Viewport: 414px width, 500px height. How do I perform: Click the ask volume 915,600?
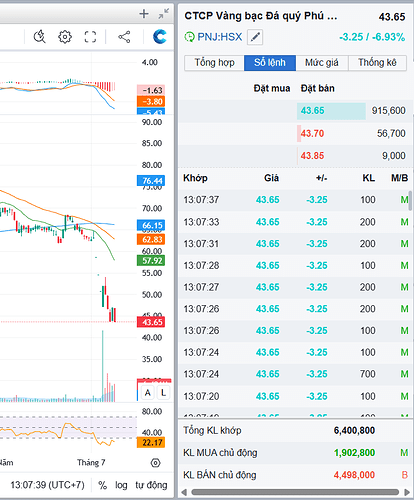[389, 111]
